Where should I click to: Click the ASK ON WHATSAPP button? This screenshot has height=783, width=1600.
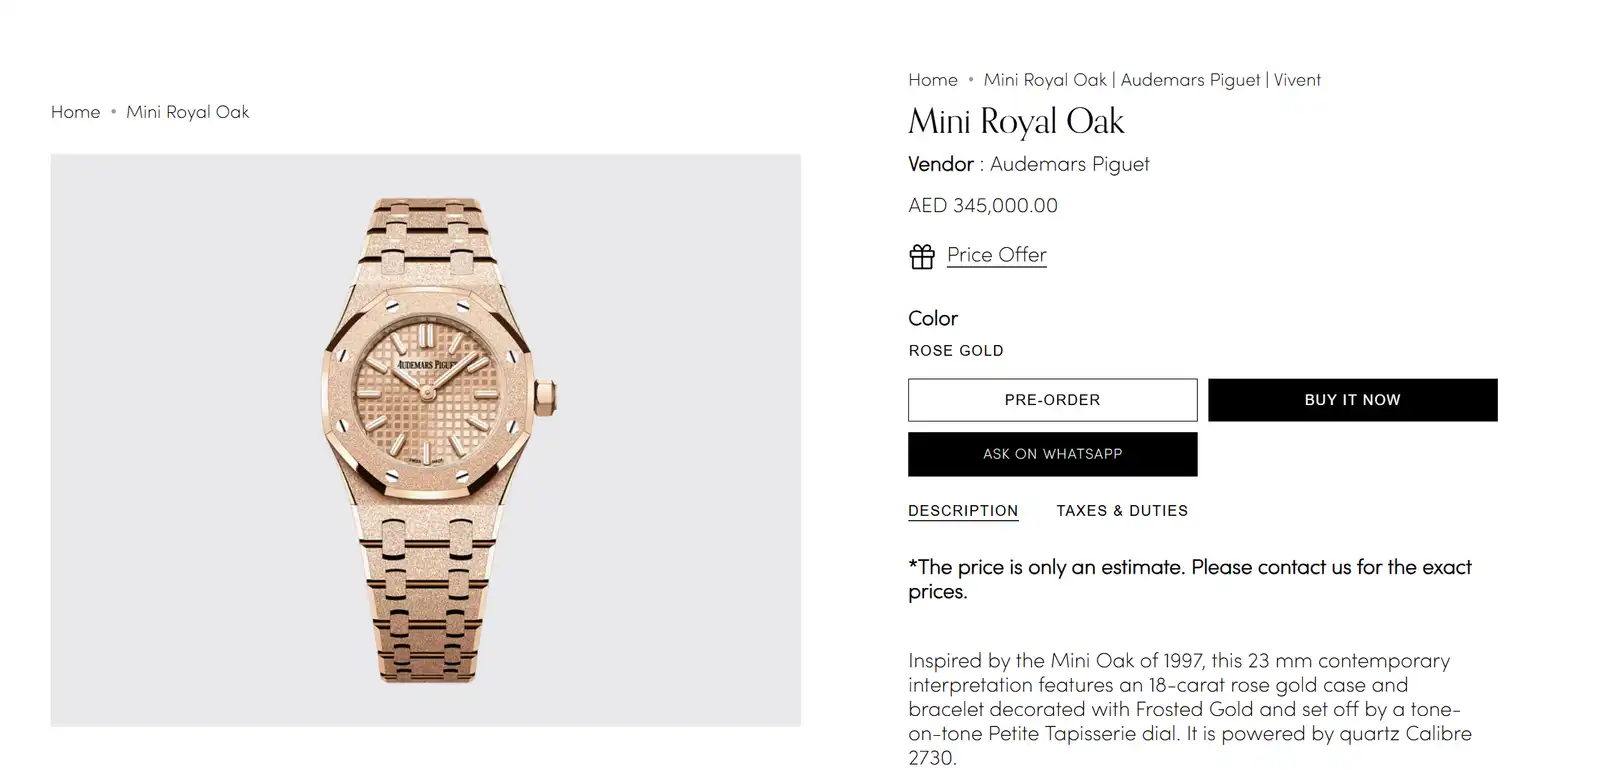click(x=1052, y=454)
